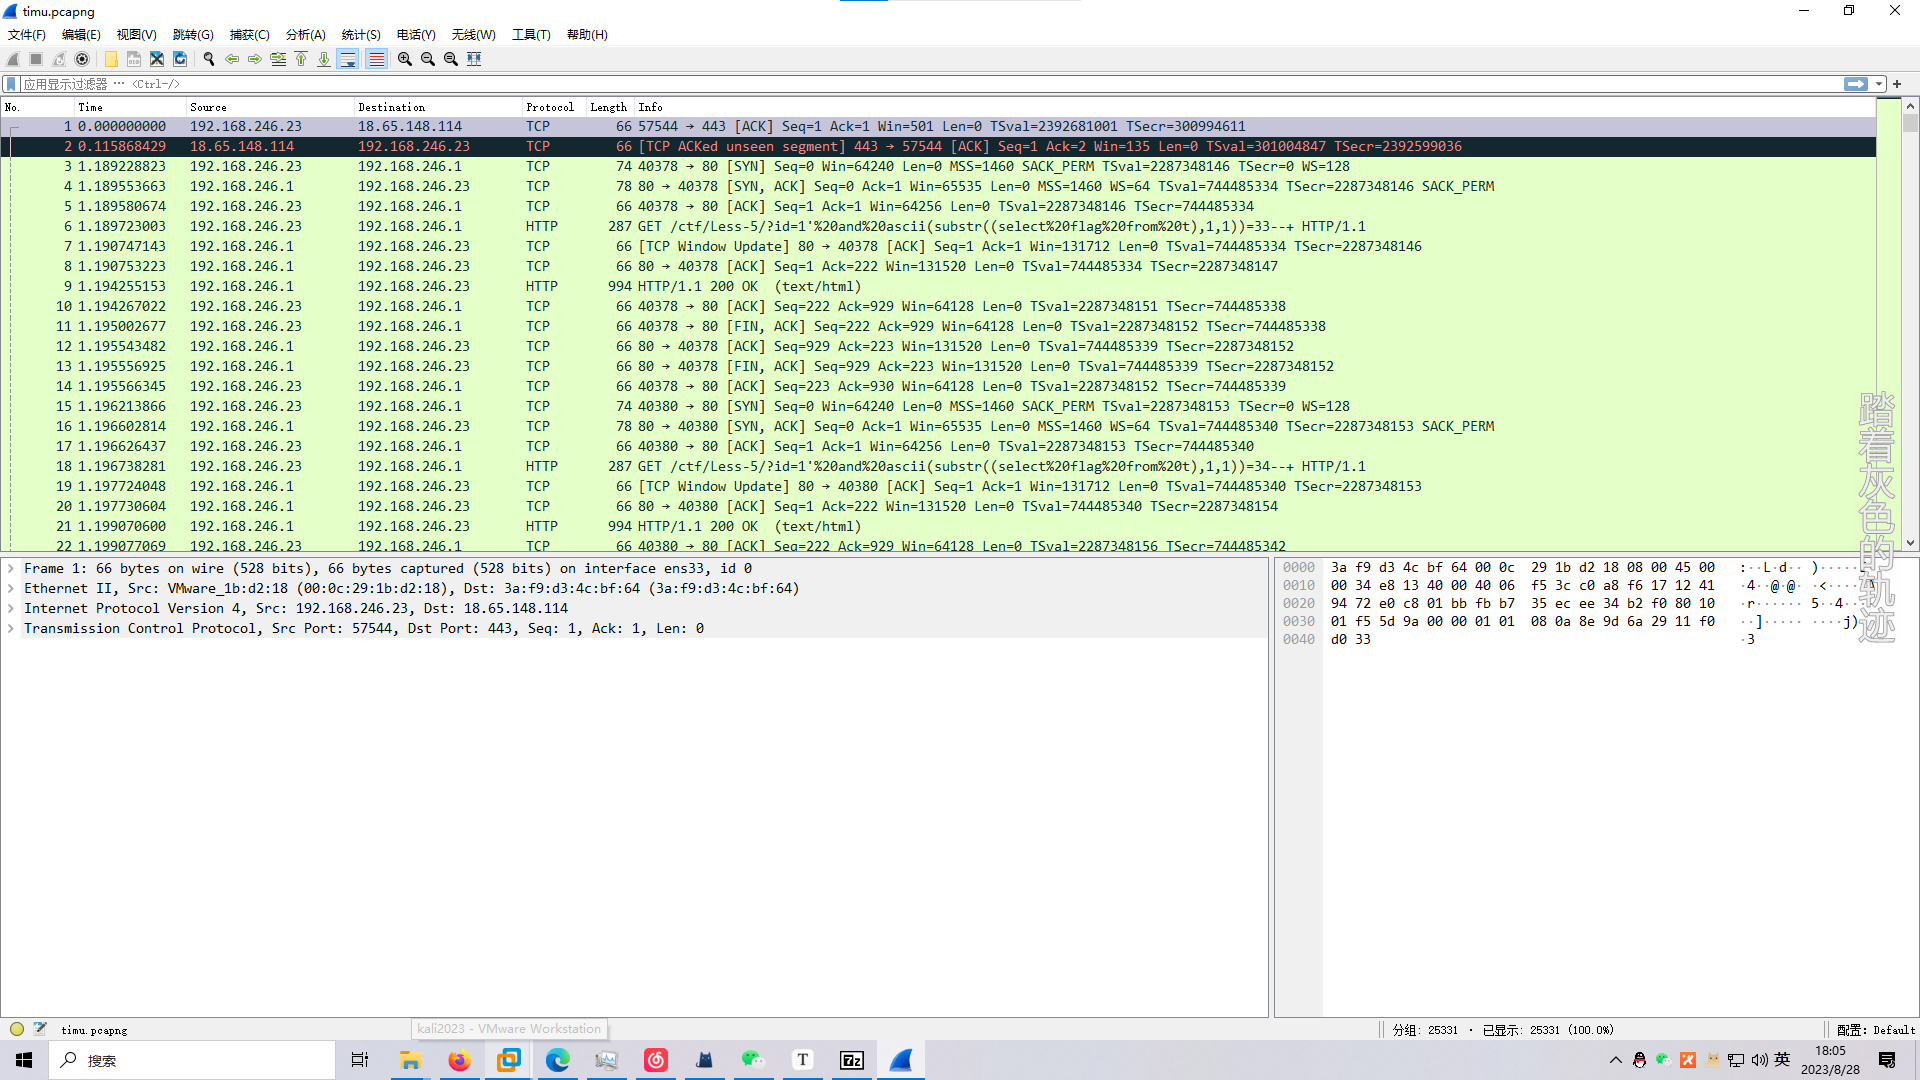Open capture file properties status icon

(x=40, y=1029)
